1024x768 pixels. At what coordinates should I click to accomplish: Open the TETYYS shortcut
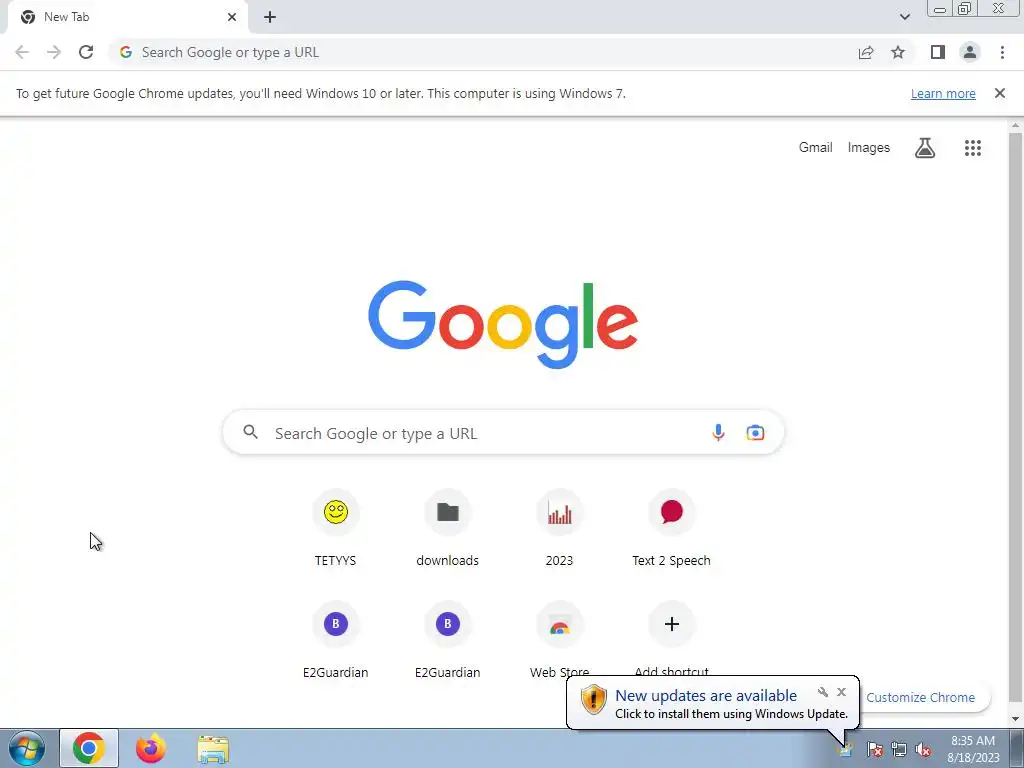(336, 529)
